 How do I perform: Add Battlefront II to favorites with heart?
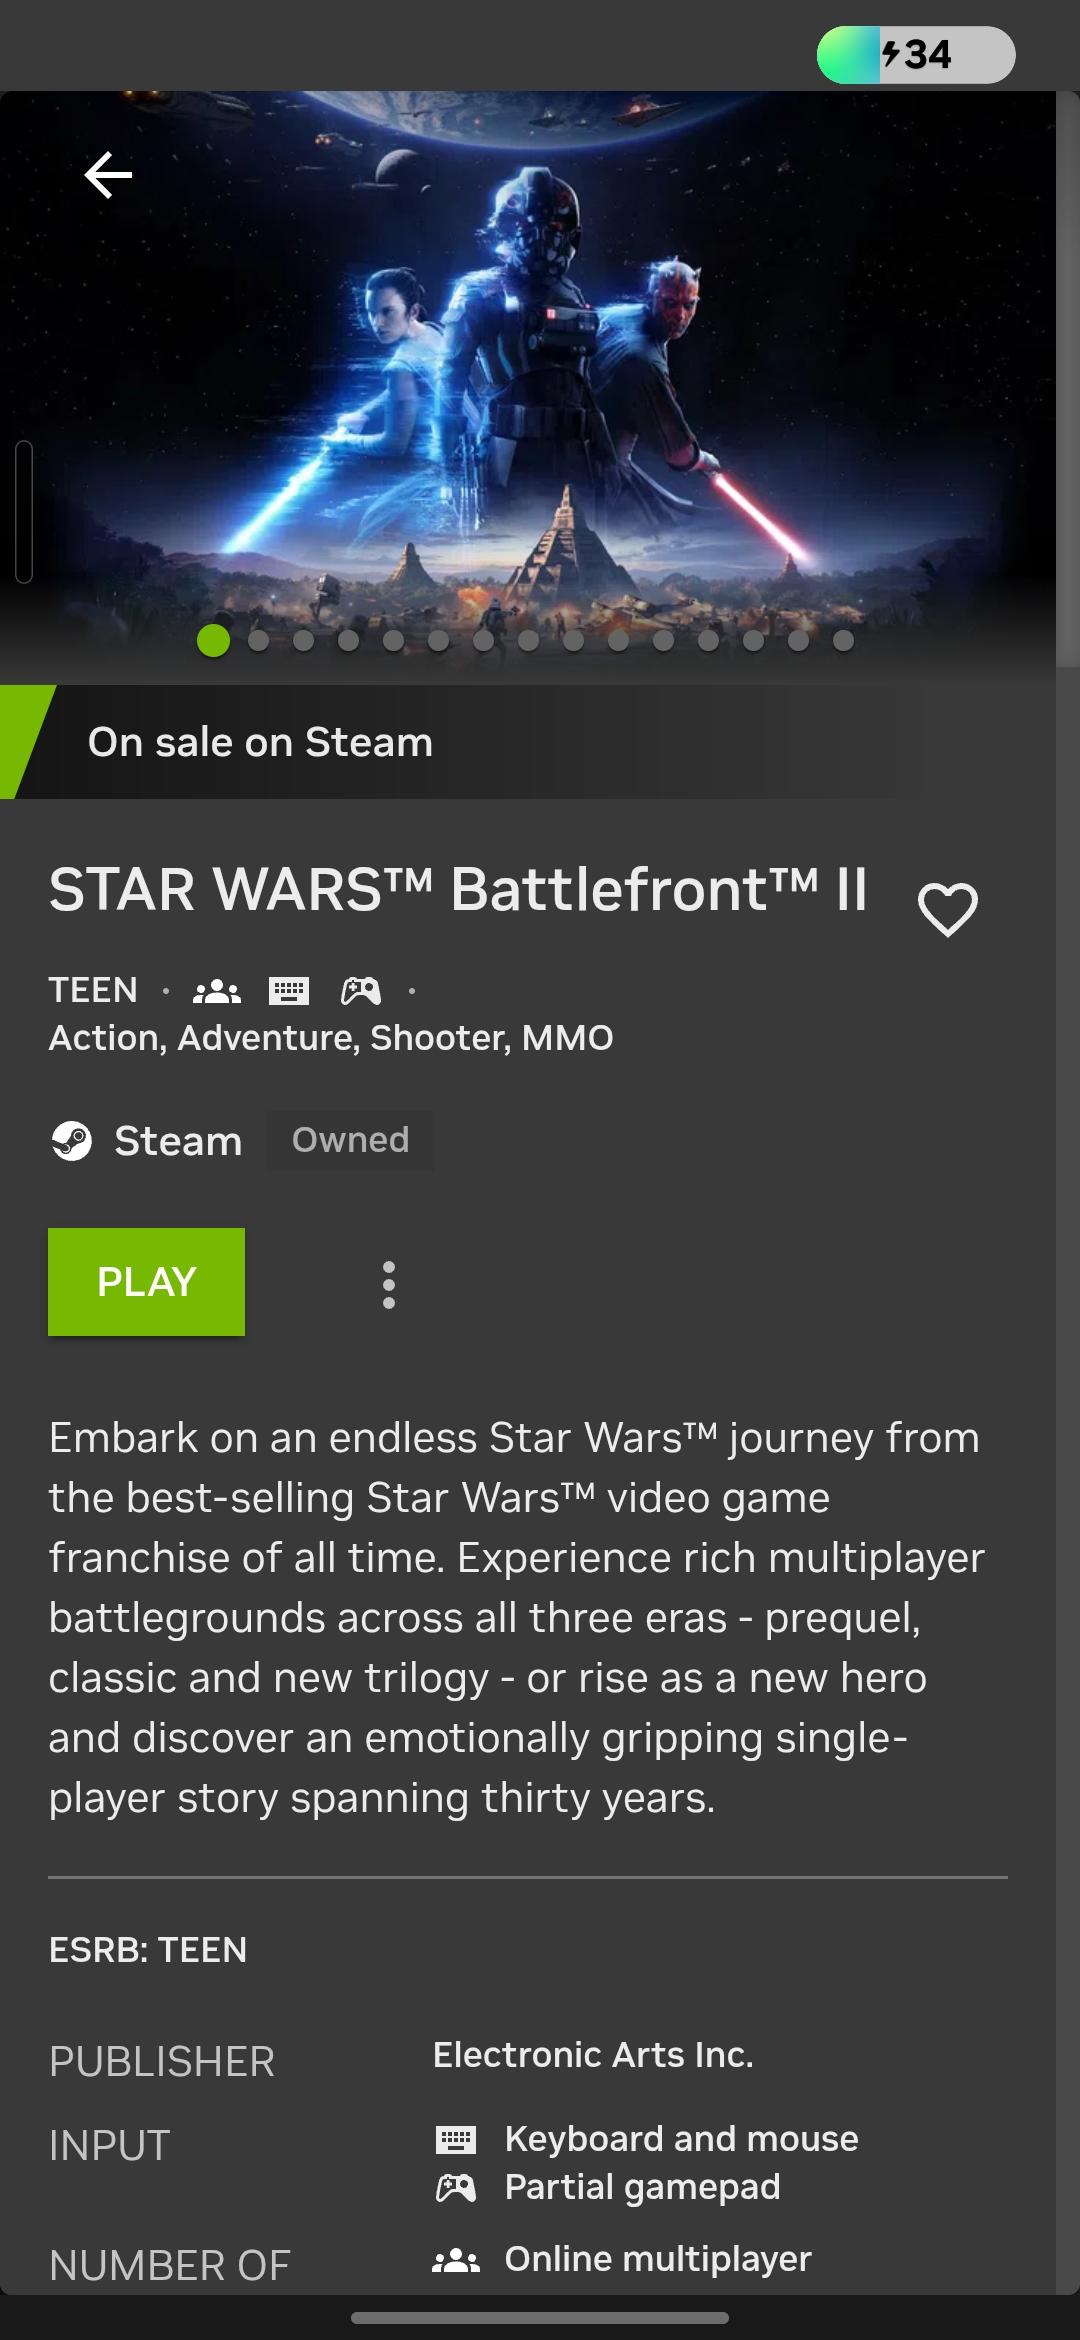947,909
